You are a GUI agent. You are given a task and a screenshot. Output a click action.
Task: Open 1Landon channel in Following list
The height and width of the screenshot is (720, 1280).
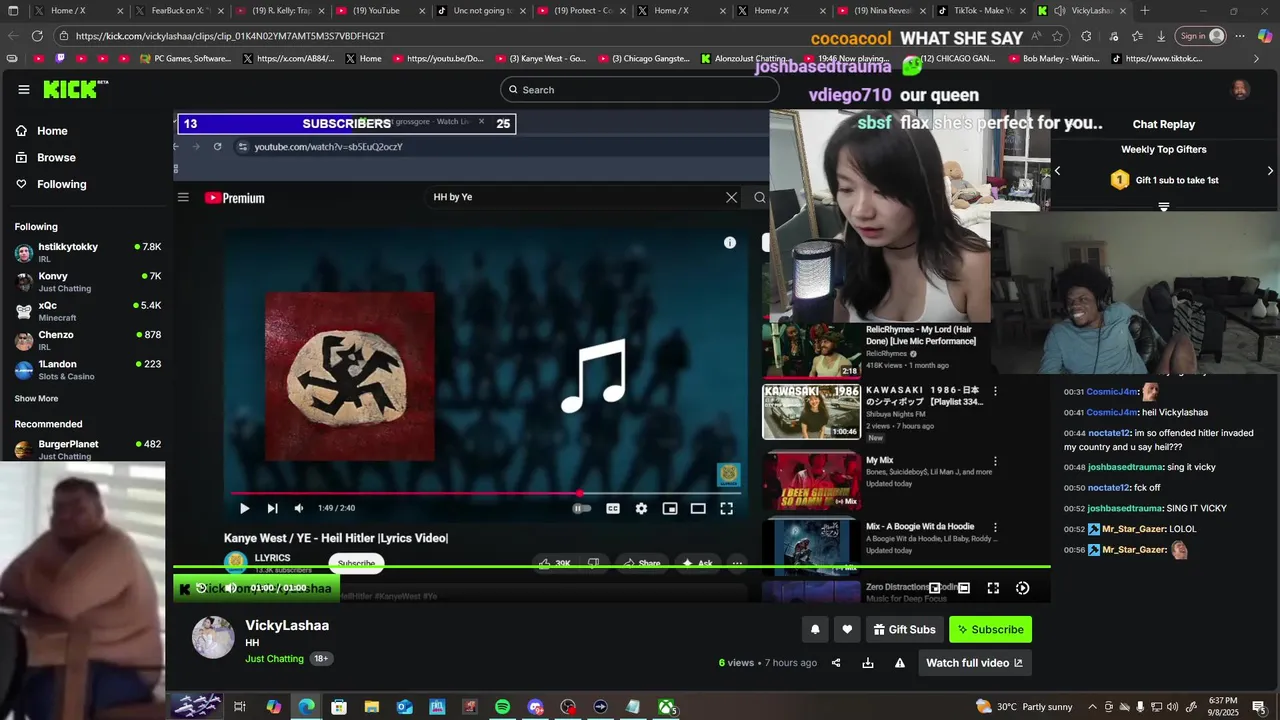(87, 370)
